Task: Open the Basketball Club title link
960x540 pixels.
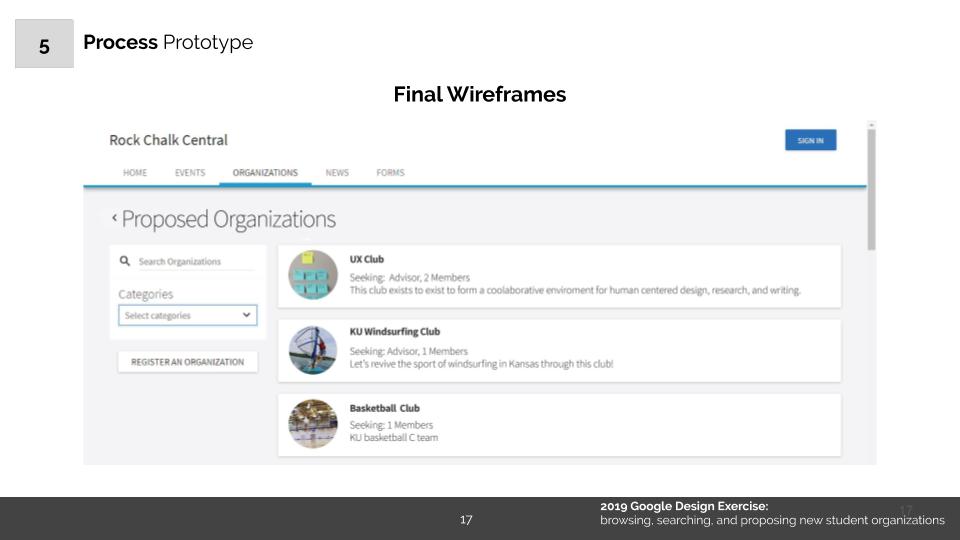Action: 384,408
